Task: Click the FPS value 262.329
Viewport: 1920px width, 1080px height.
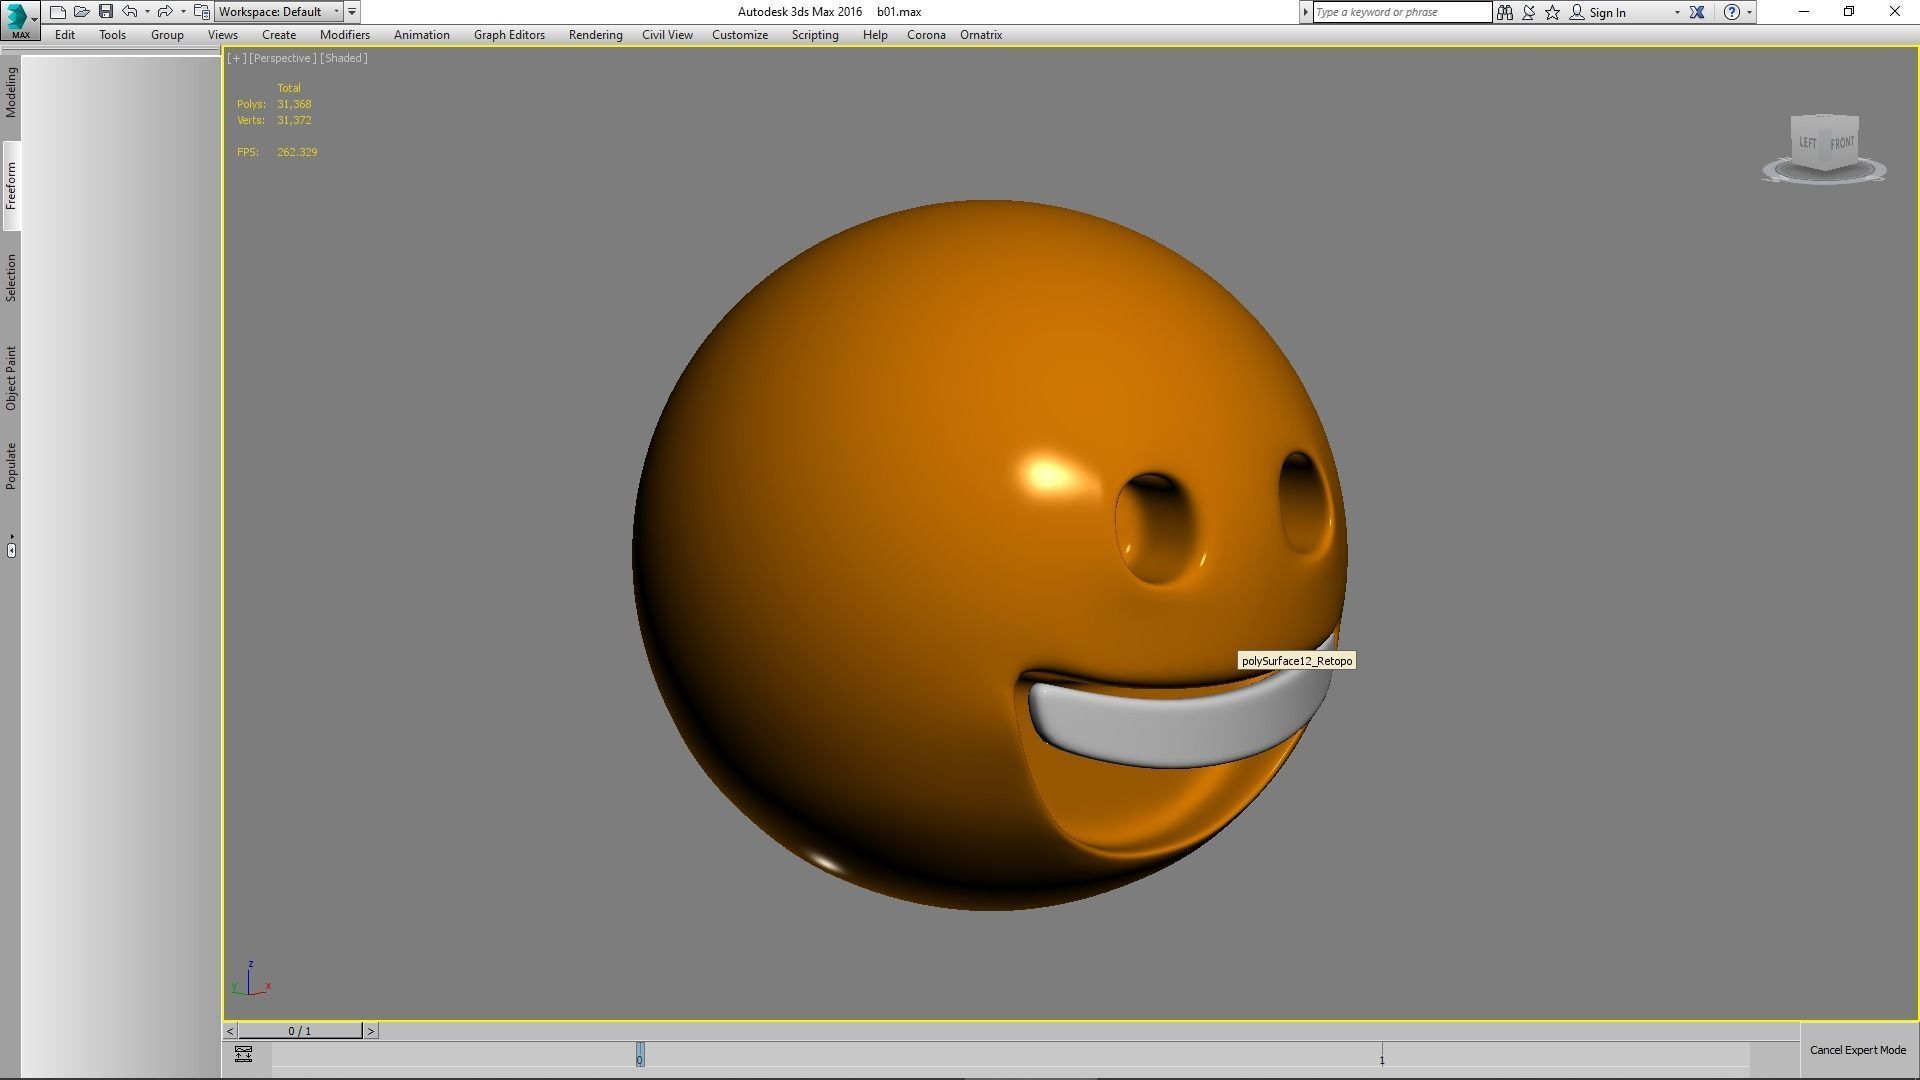Action: (297, 152)
